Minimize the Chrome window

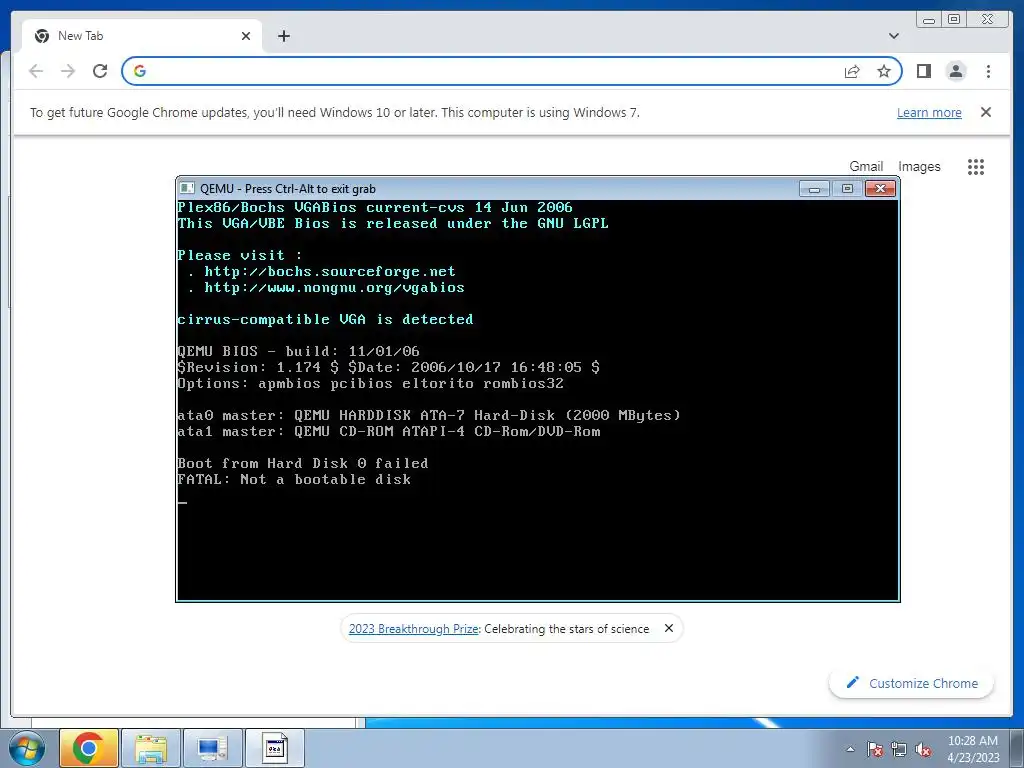pos(929,20)
